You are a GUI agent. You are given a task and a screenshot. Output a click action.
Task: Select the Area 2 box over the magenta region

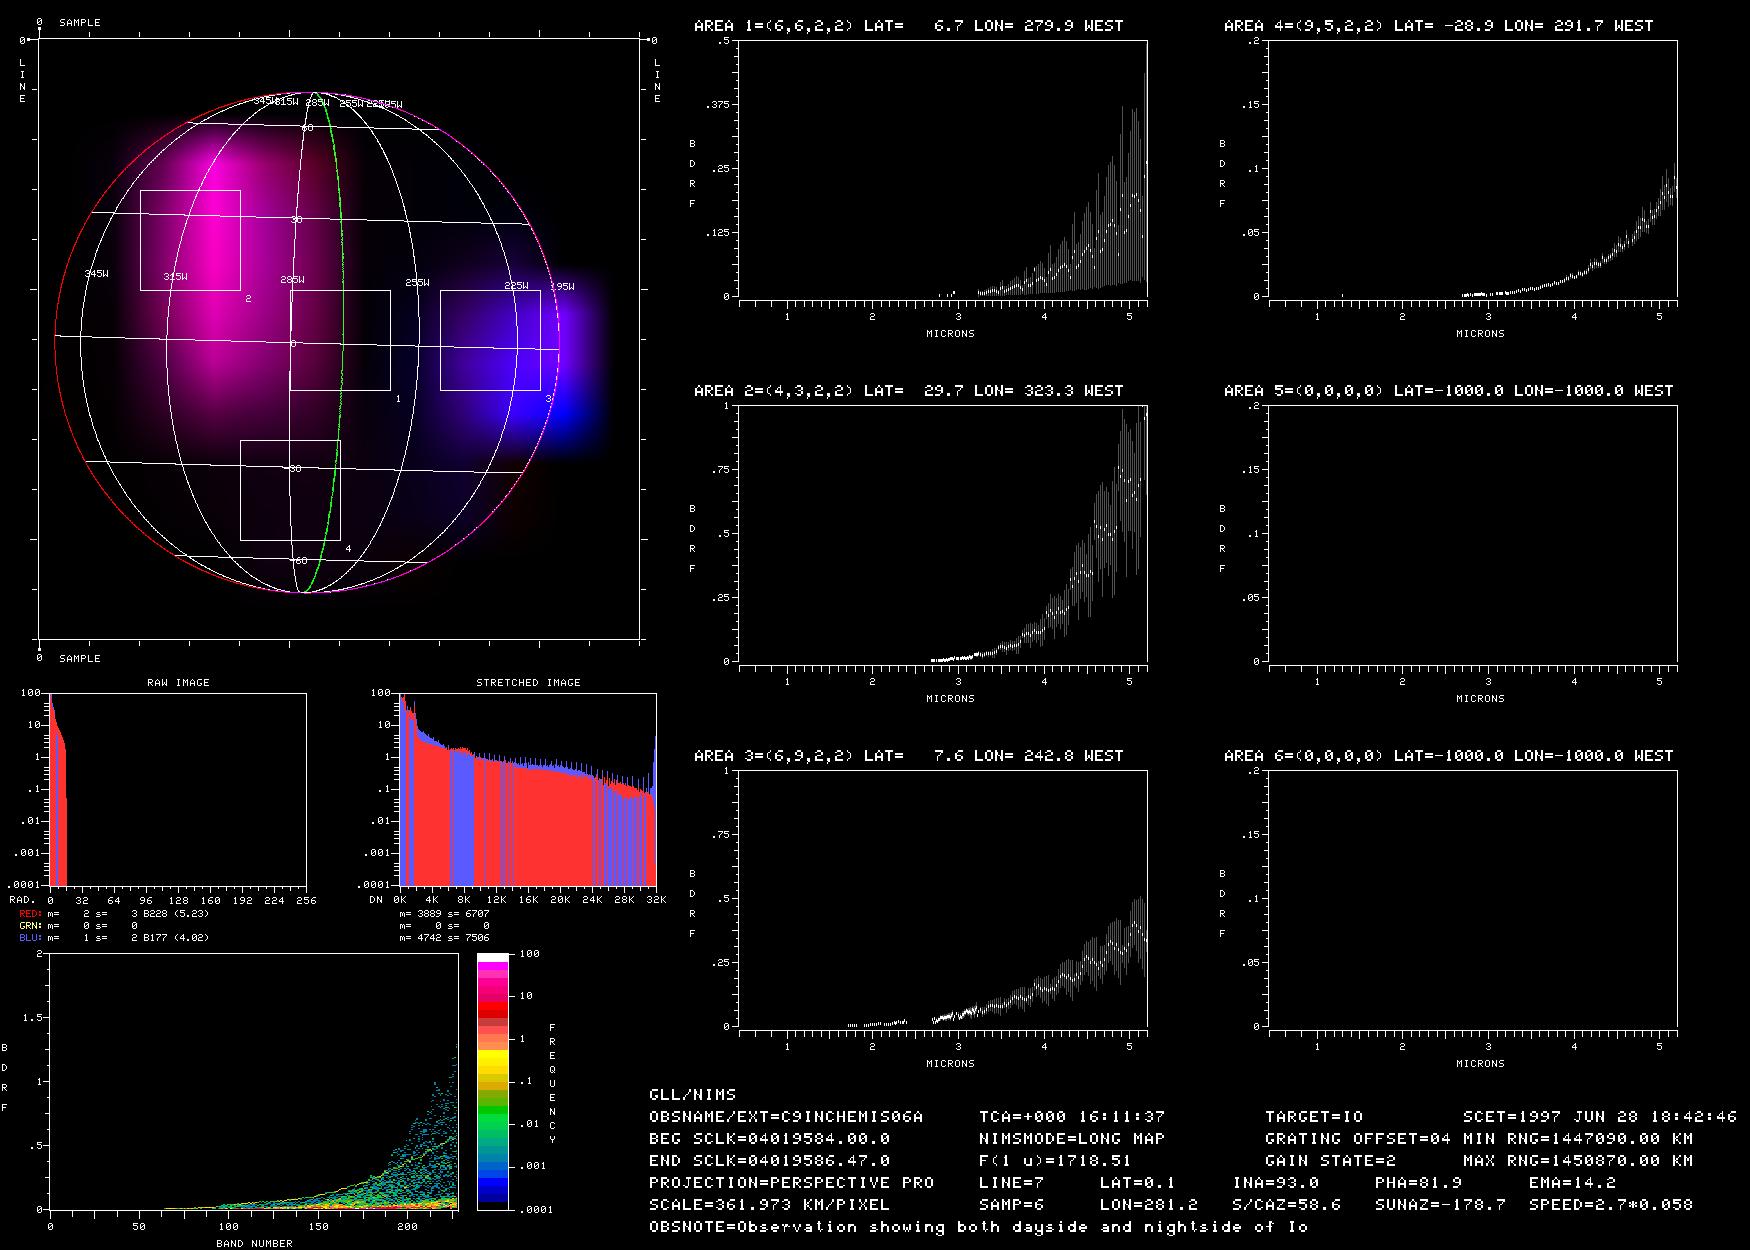pos(190,240)
